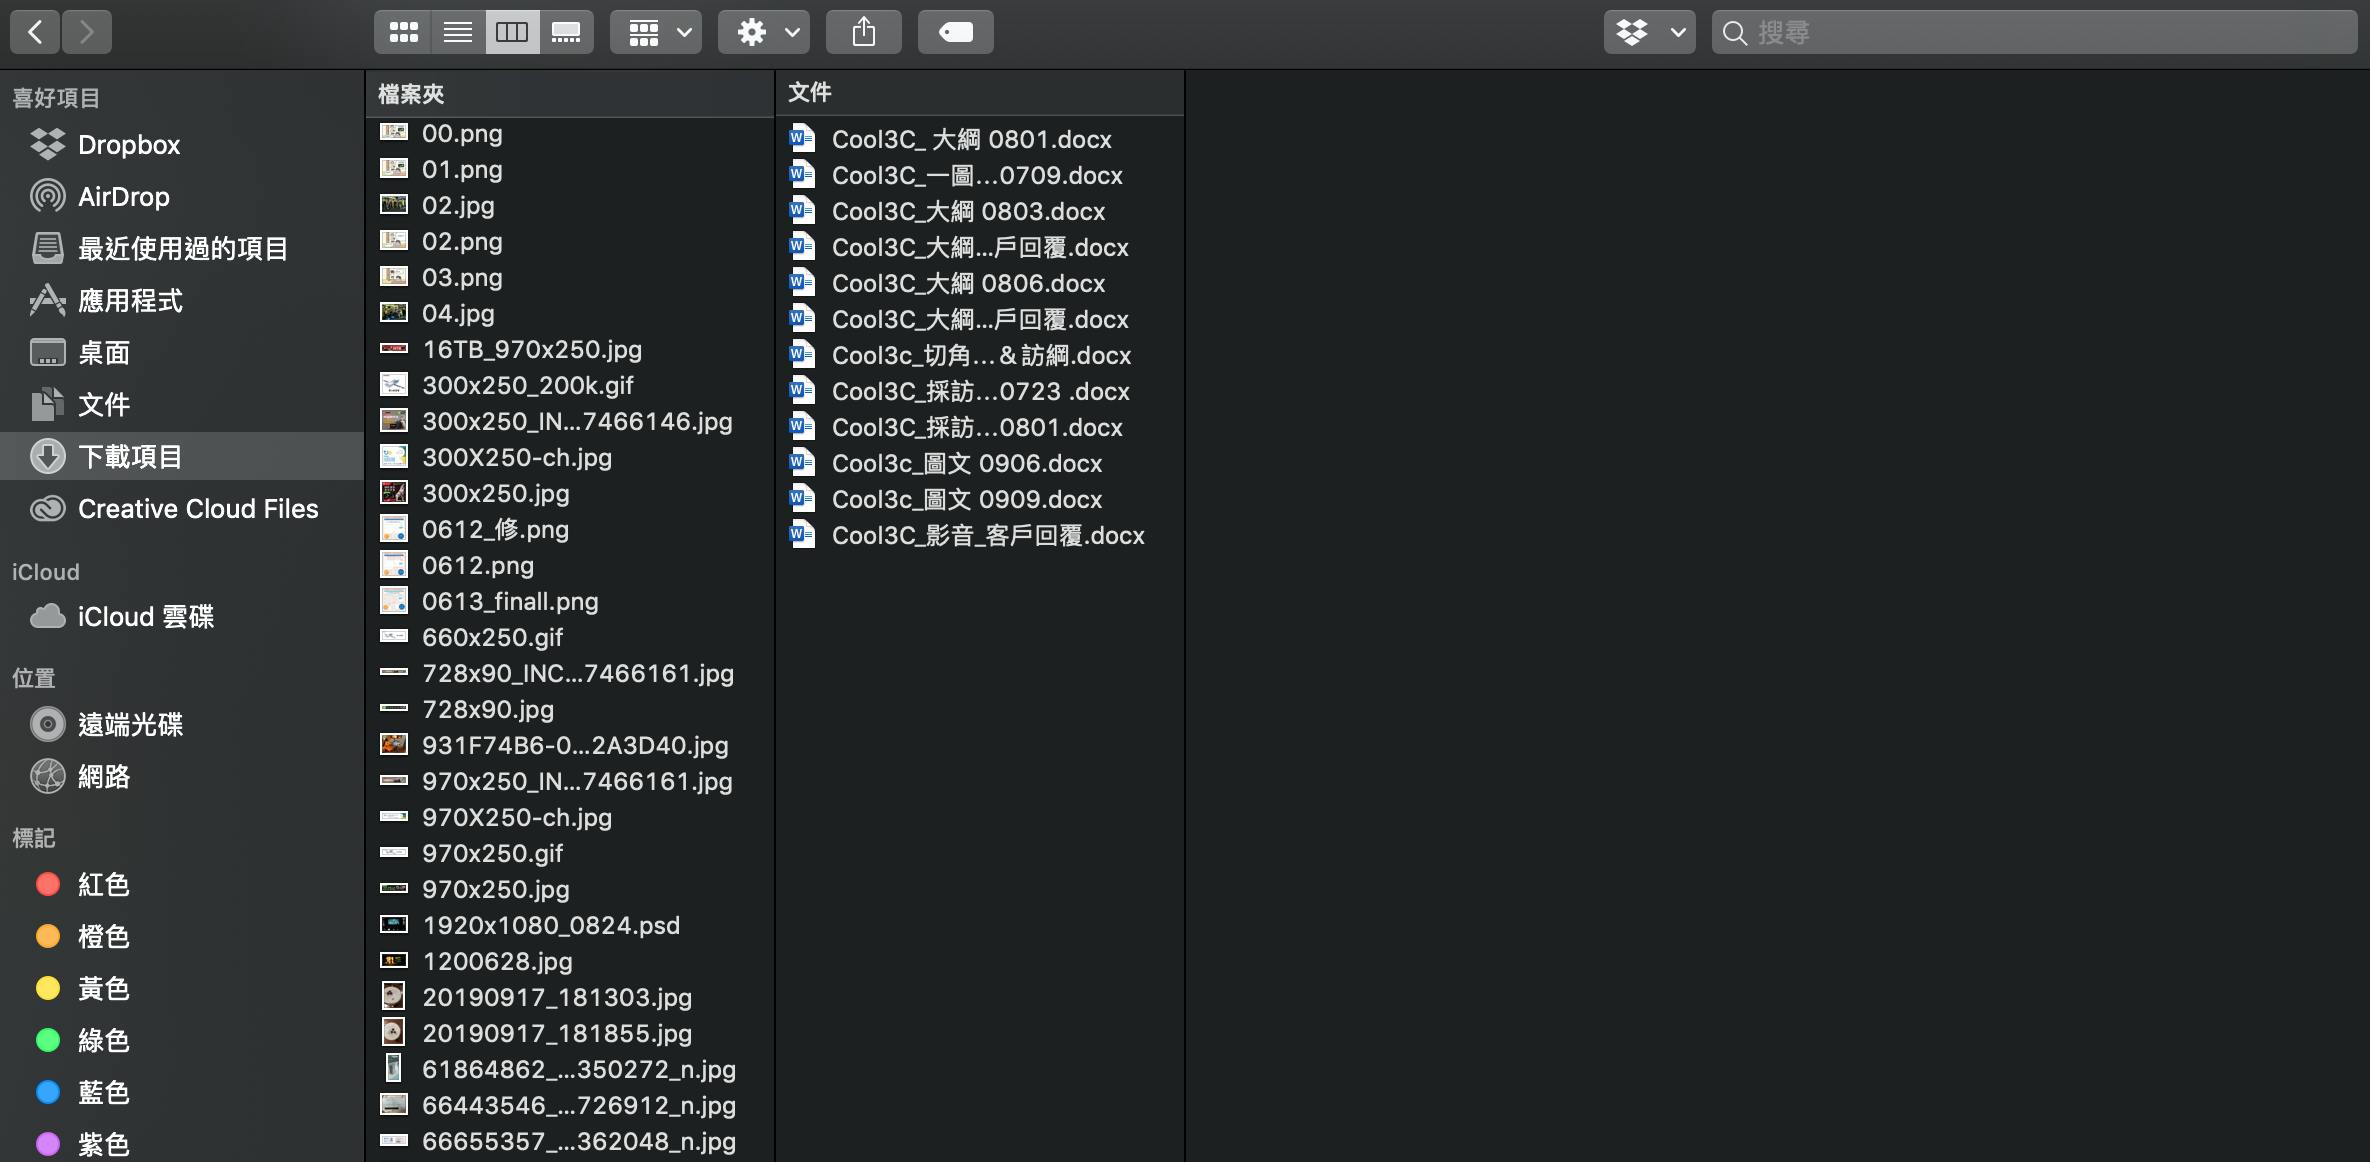
Task: Select iCloud 雲碟 in the sidebar
Action: 145,617
